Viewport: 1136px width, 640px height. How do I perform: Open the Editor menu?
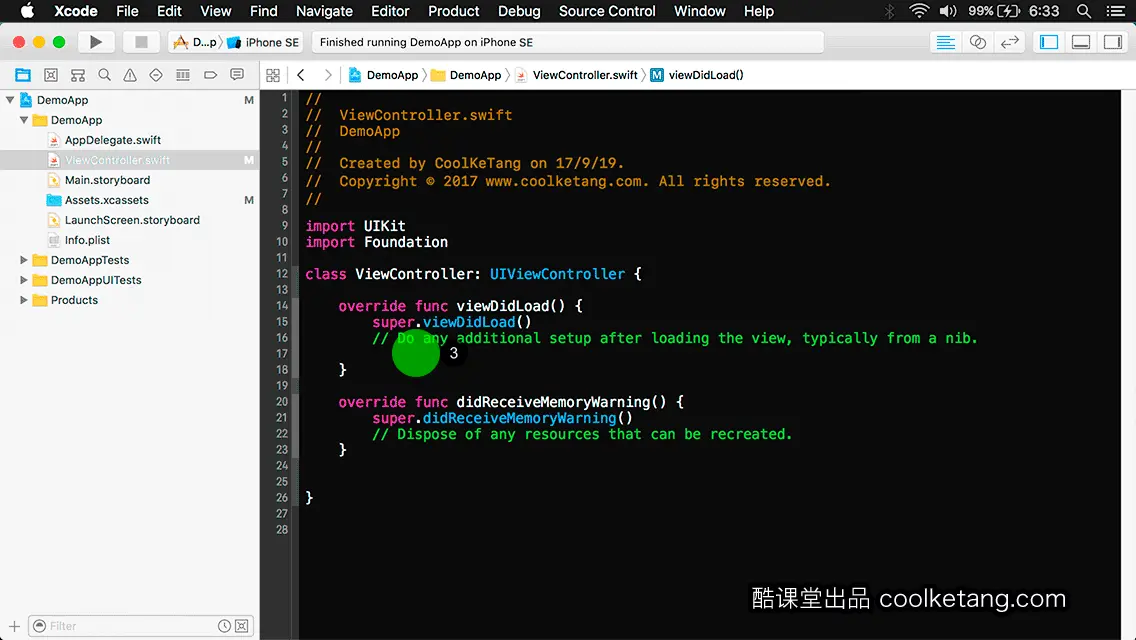tap(390, 11)
